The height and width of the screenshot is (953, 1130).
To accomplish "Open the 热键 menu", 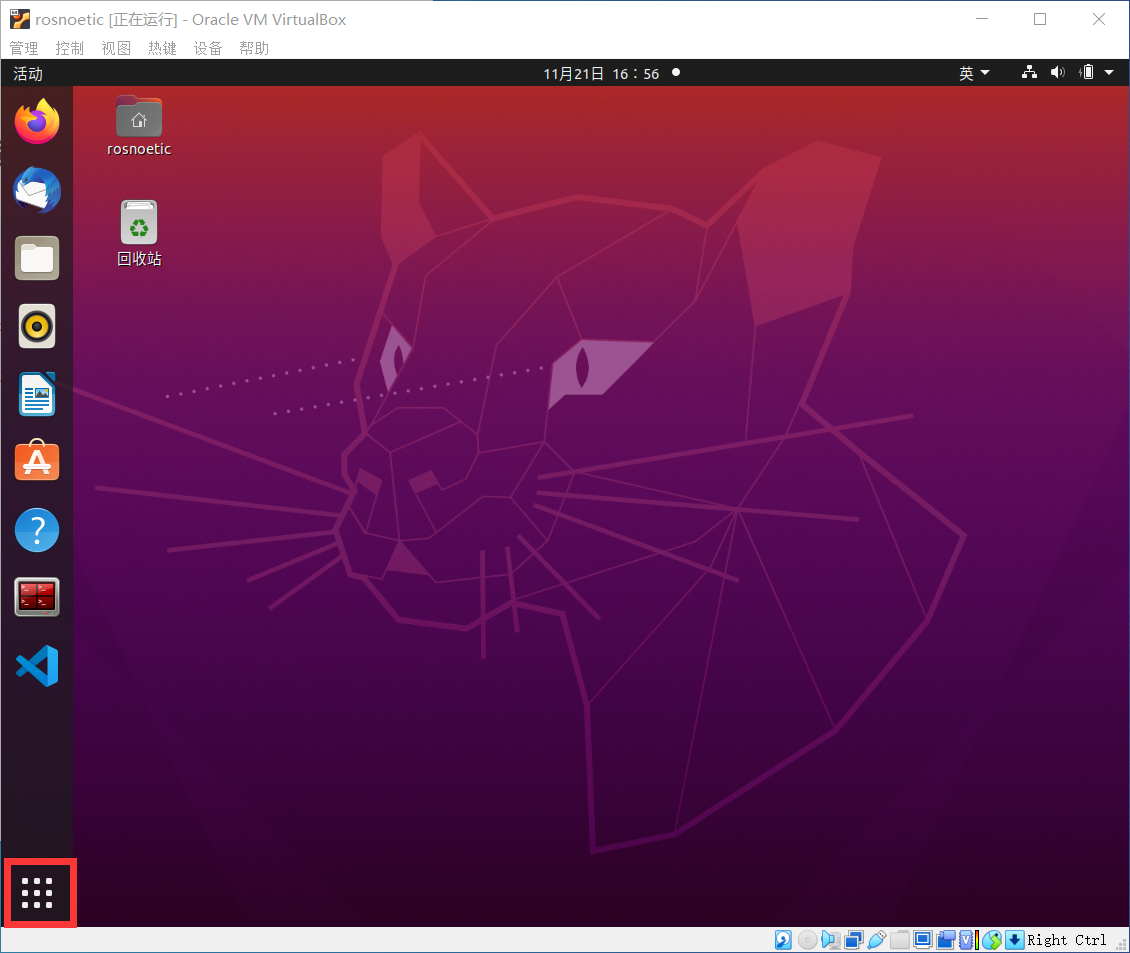I will [162, 48].
